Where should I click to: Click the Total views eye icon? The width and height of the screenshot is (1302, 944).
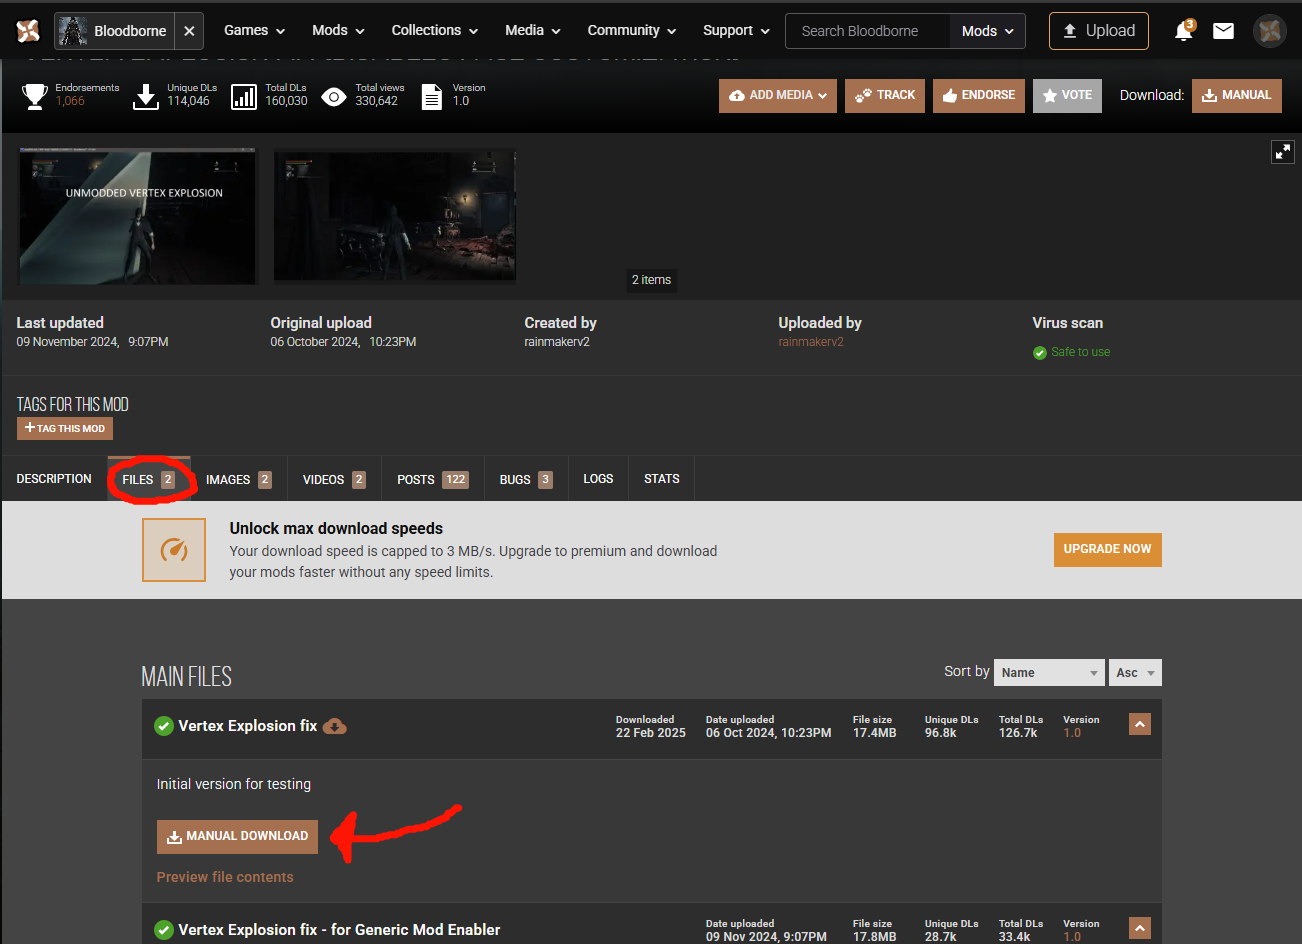334,97
